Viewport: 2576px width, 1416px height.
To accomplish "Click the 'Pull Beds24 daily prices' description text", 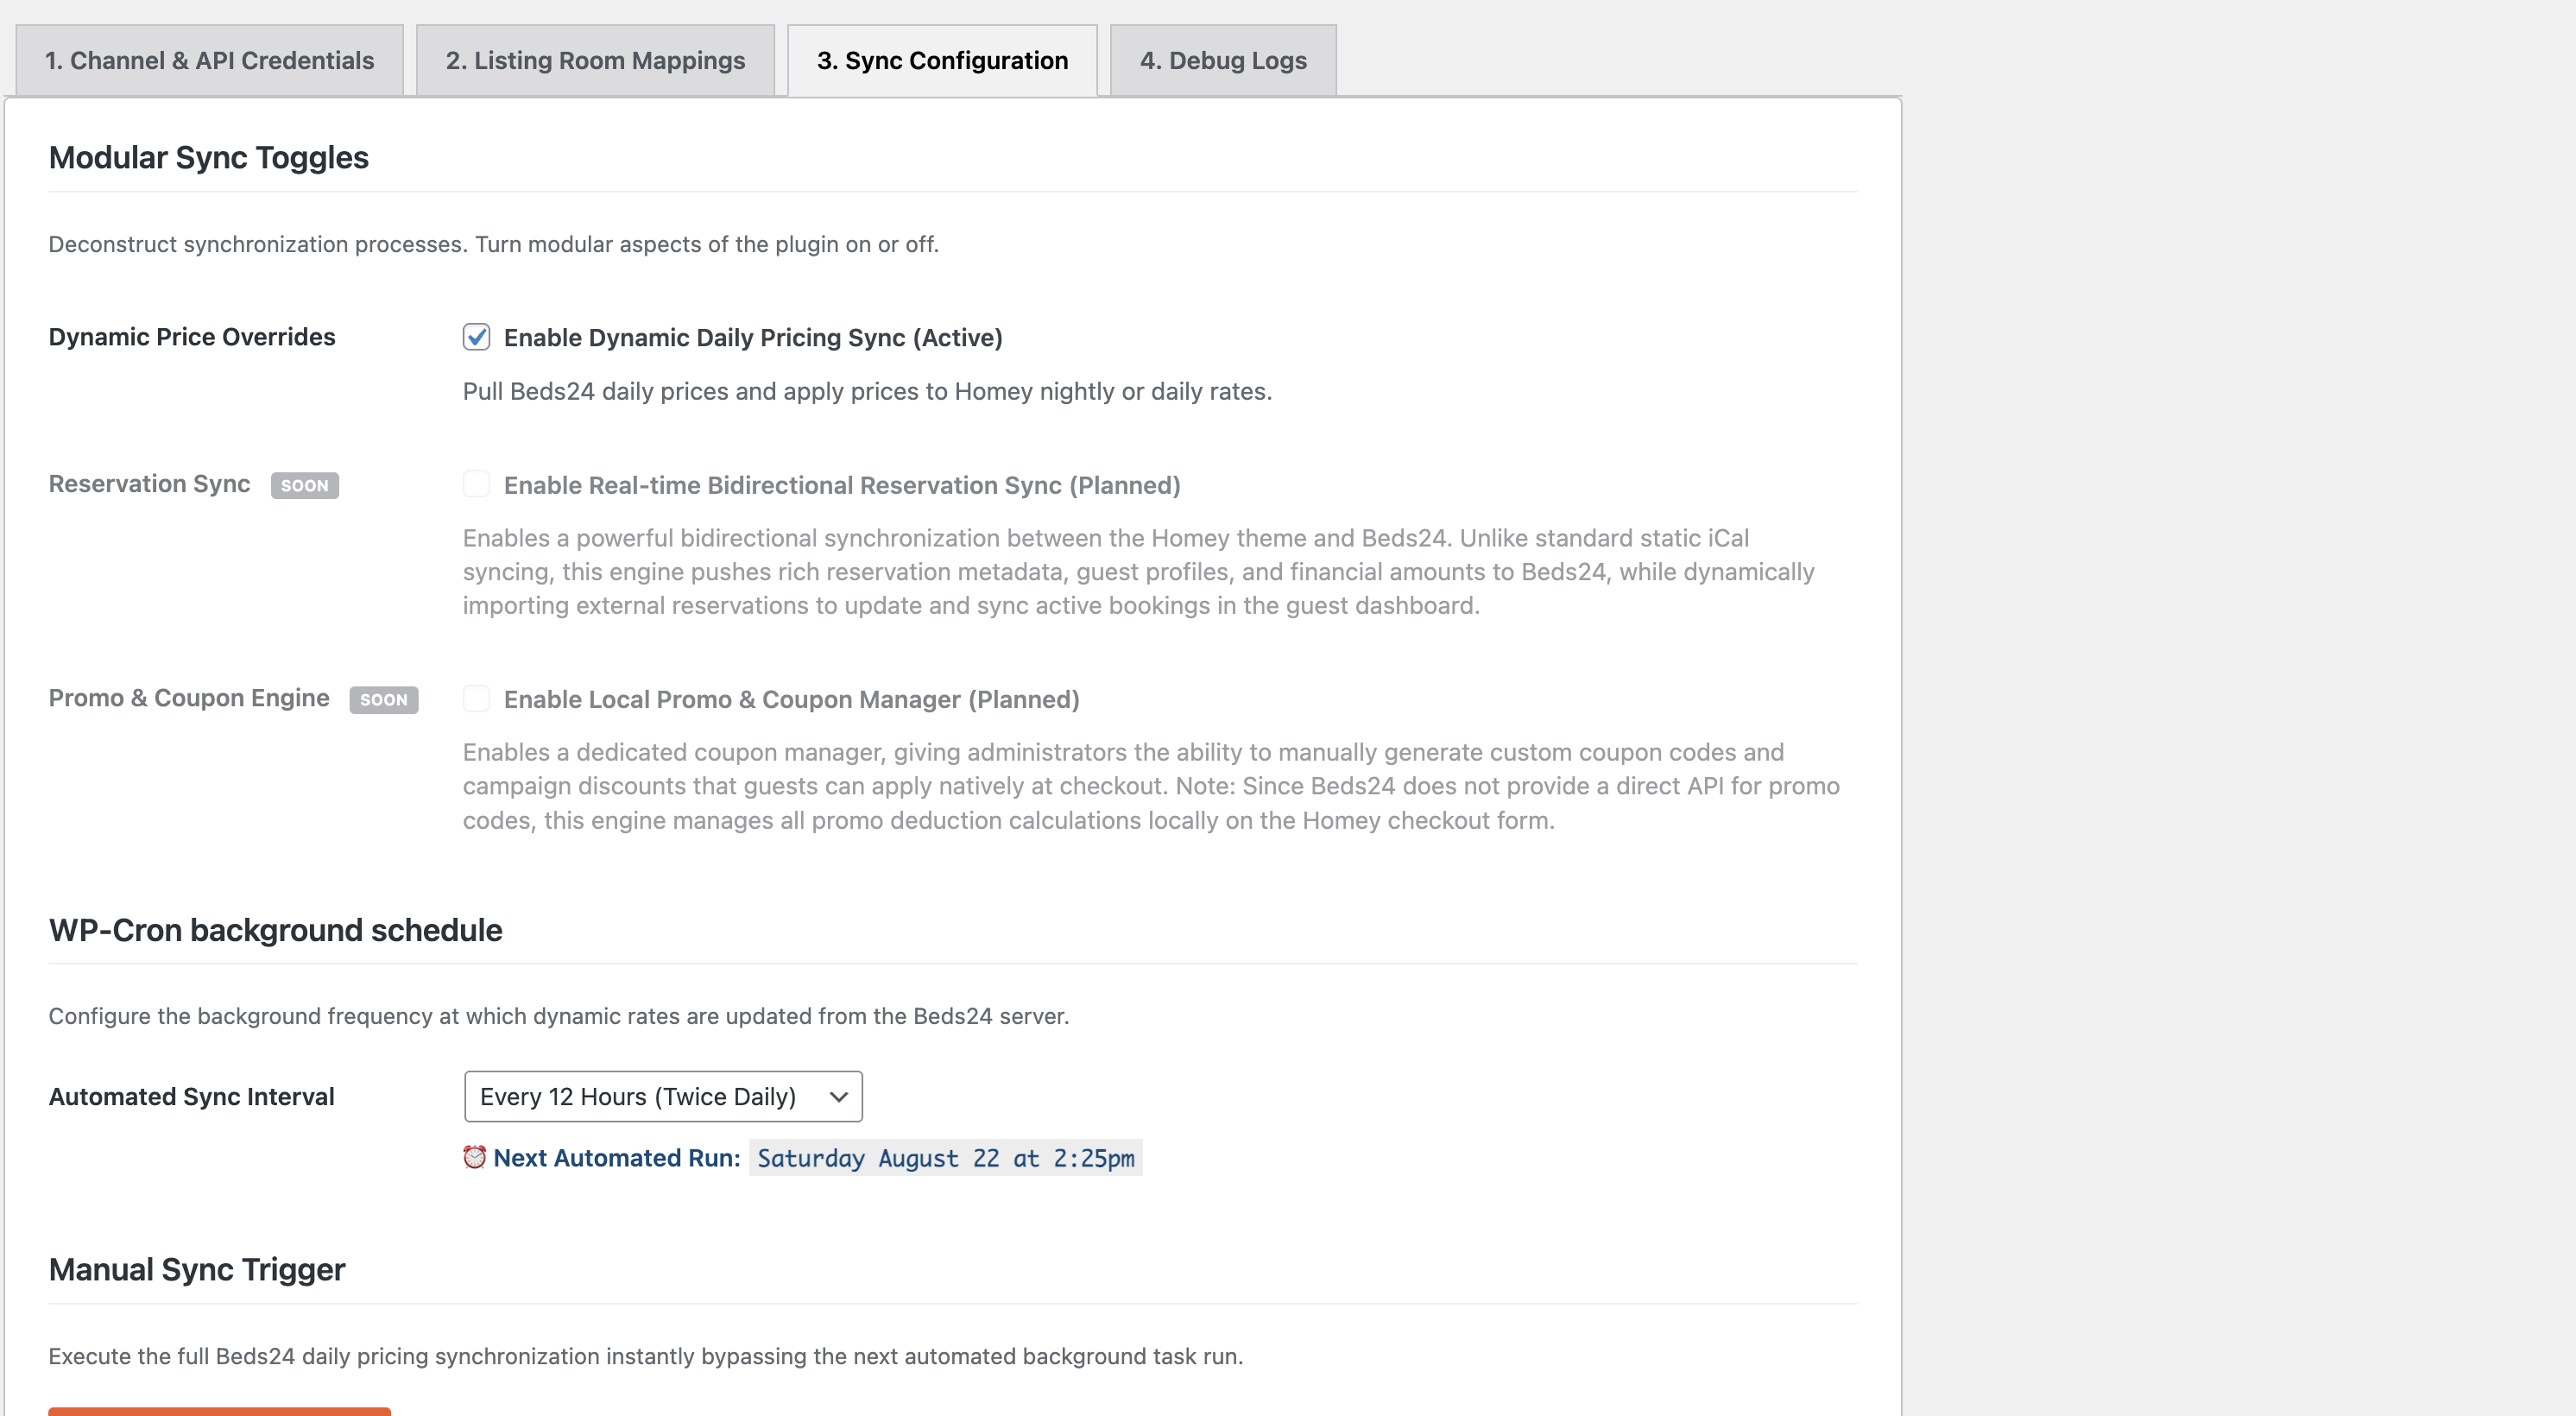I will (x=867, y=391).
